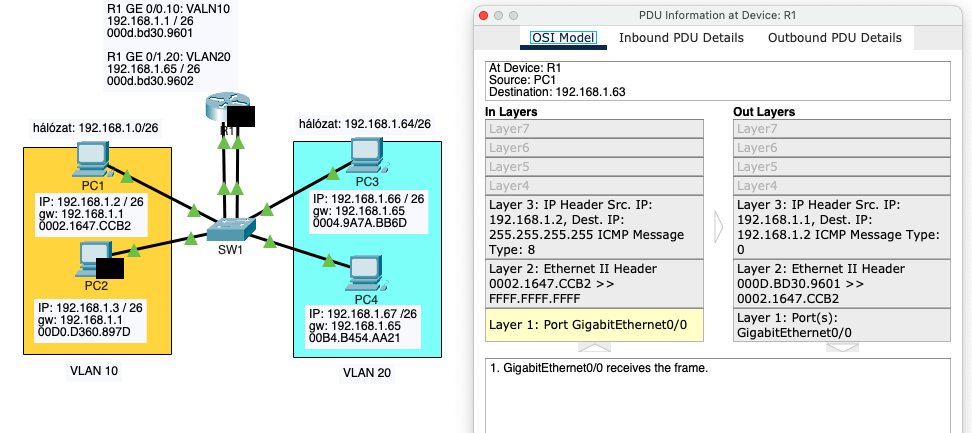Click the up arrow below In Layers
This screenshot has height=433, width=972.
point(594,347)
